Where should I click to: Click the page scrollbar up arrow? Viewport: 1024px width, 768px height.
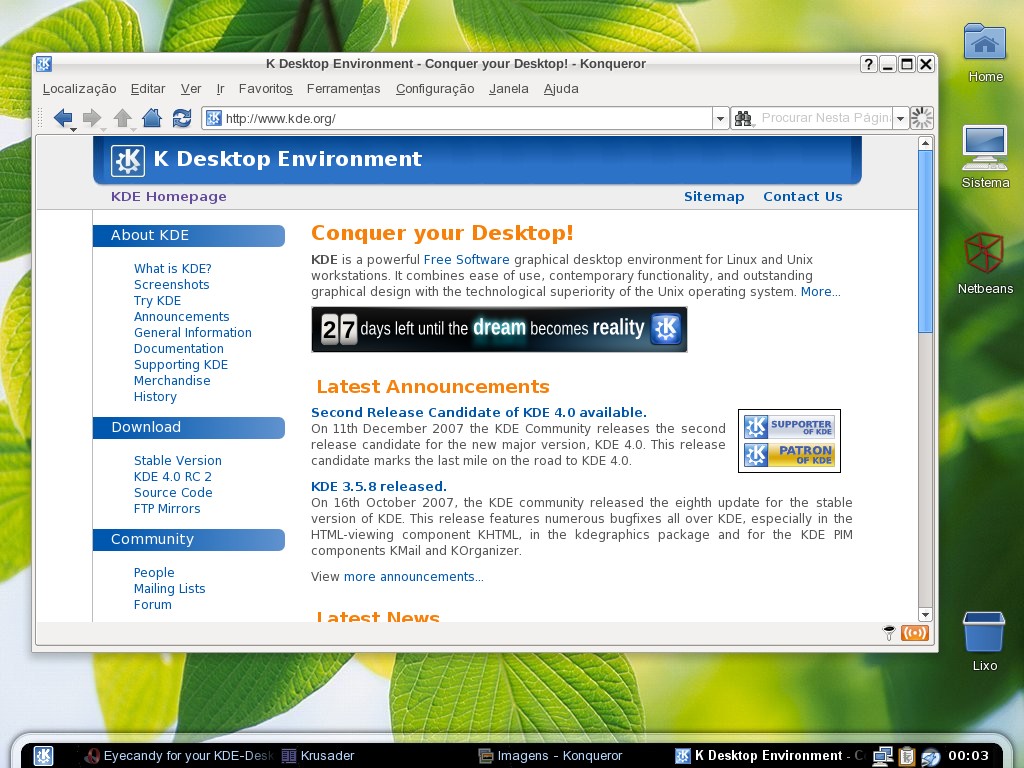tap(925, 142)
